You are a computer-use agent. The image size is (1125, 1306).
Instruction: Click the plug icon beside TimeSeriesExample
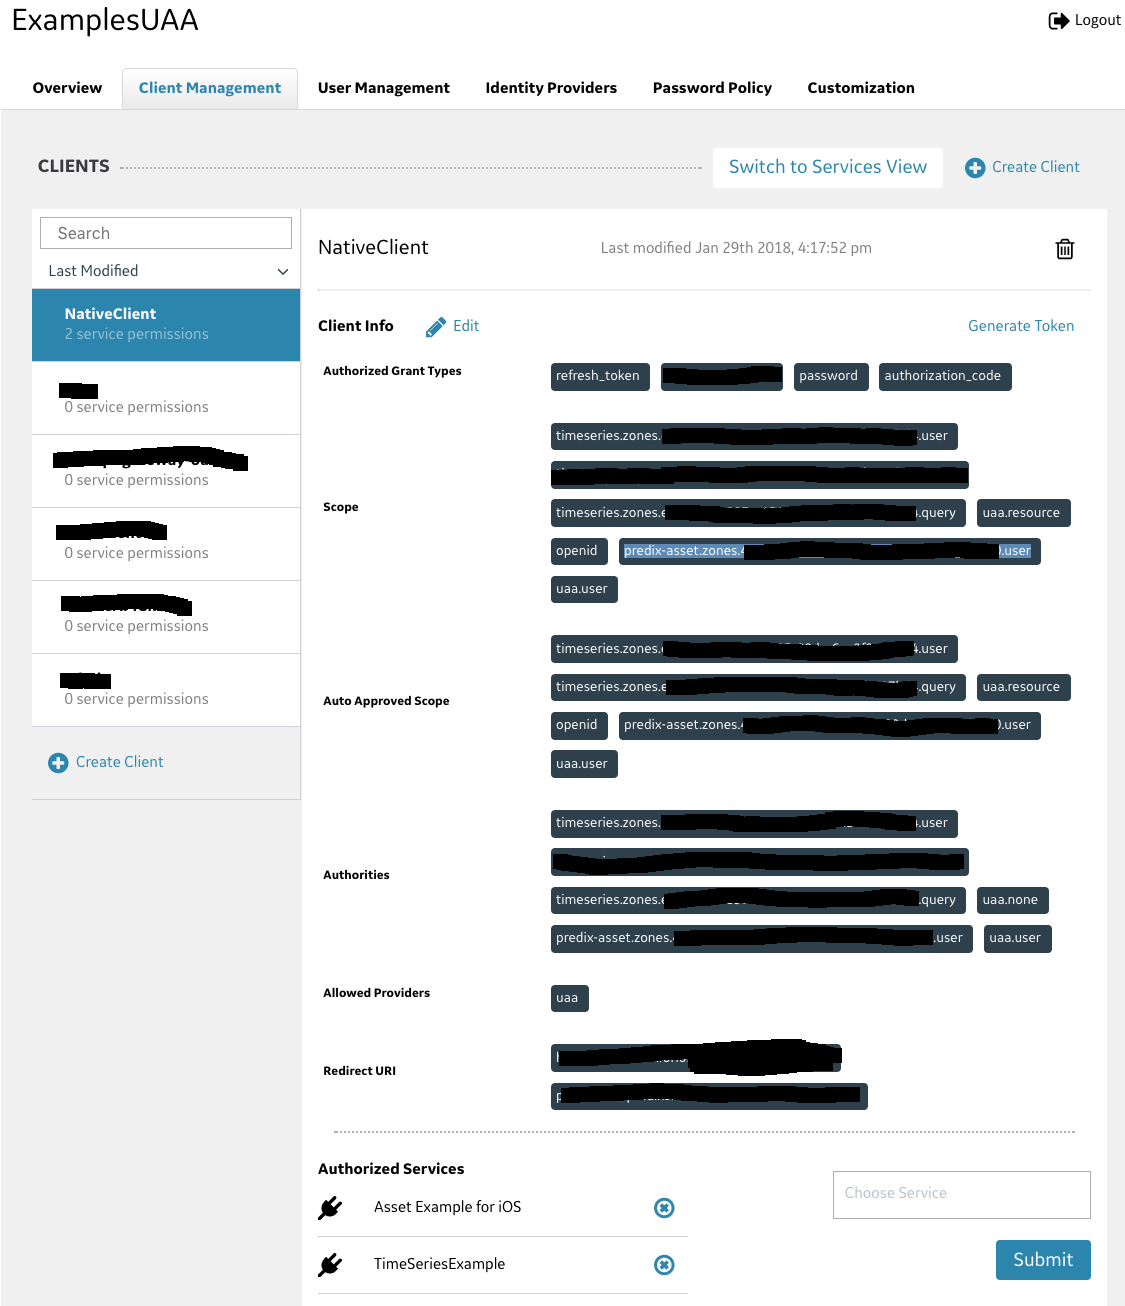[x=331, y=1264]
